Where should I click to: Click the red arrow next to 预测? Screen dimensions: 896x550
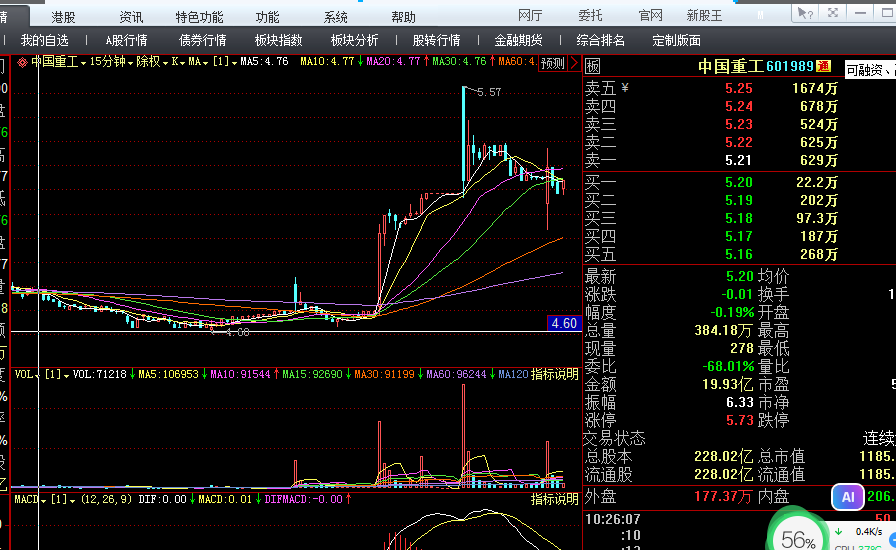tap(574, 62)
